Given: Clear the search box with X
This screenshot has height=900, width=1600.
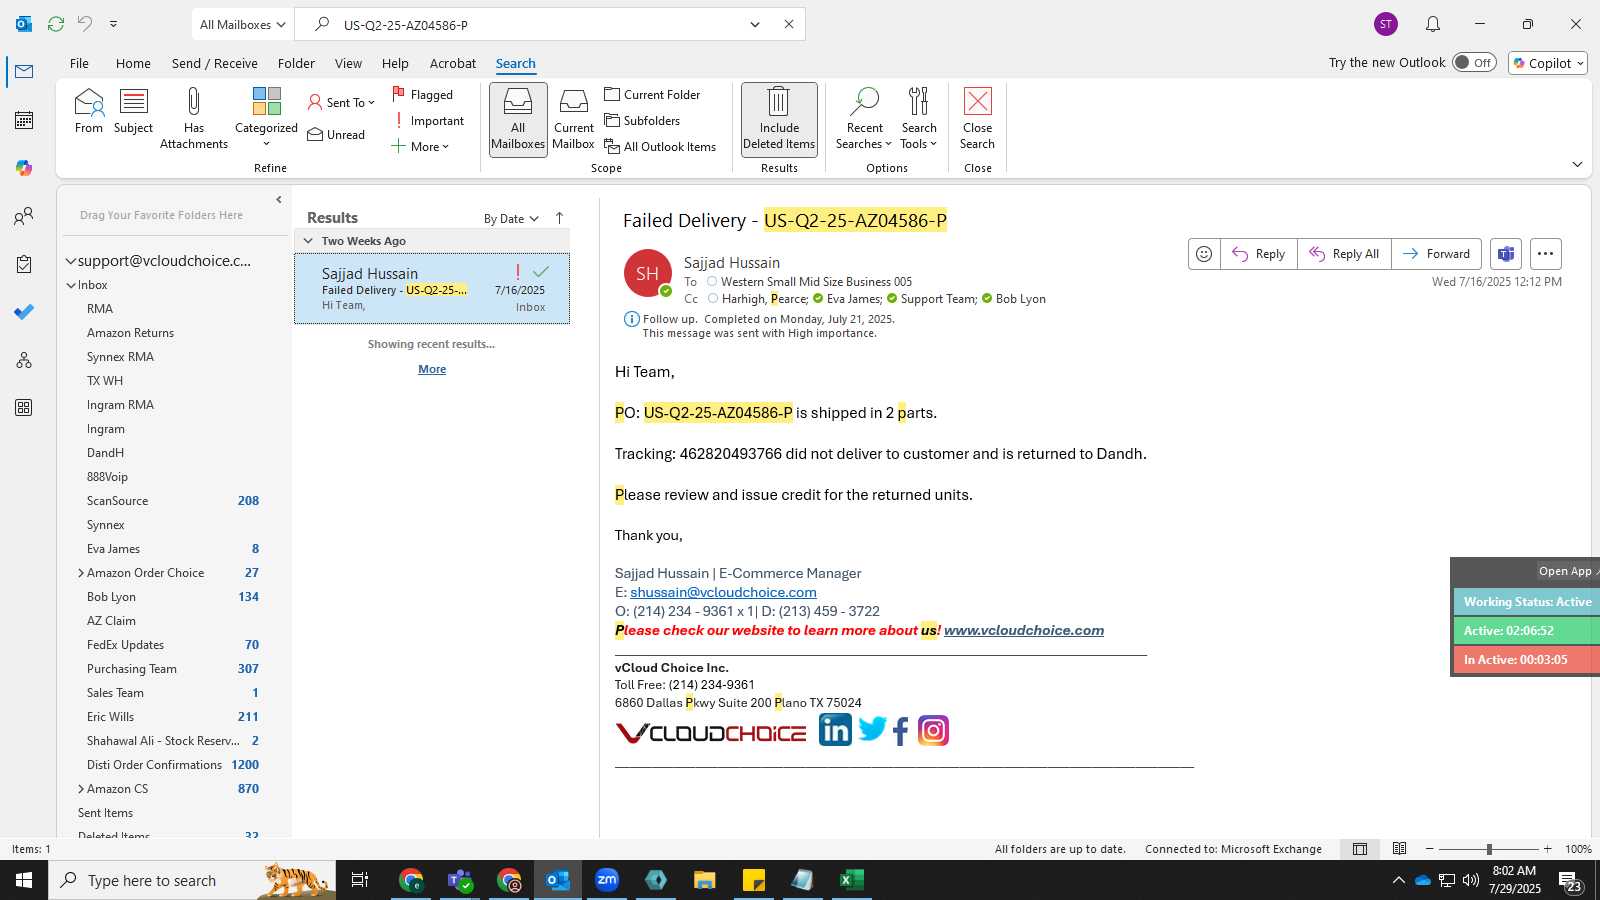Looking at the screenshot, I should pos(789,24).
